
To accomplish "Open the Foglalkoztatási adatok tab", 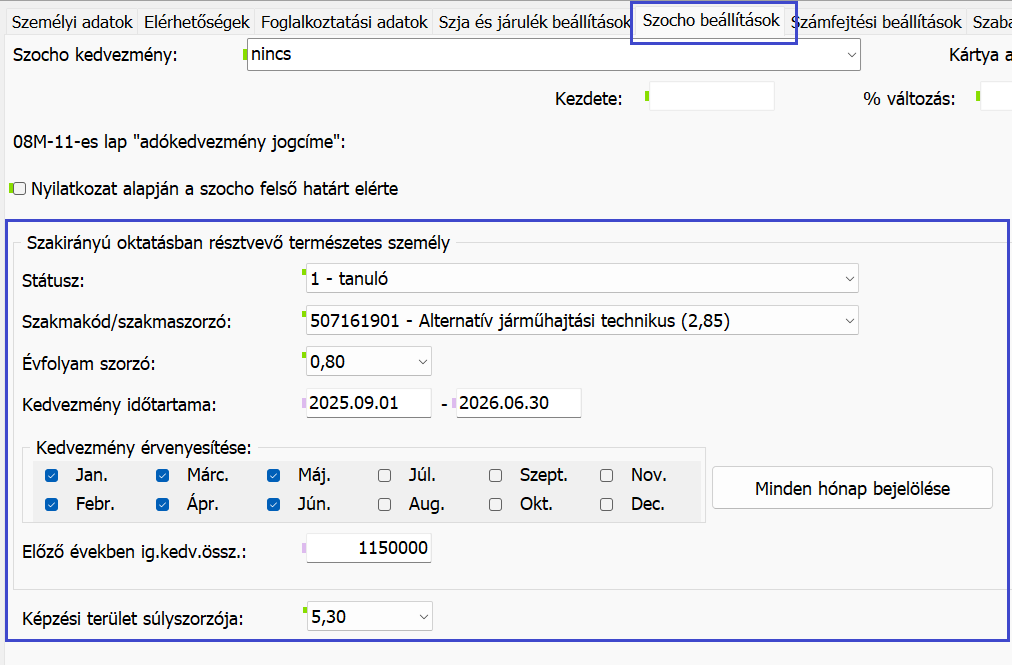I will pos(344,22).
